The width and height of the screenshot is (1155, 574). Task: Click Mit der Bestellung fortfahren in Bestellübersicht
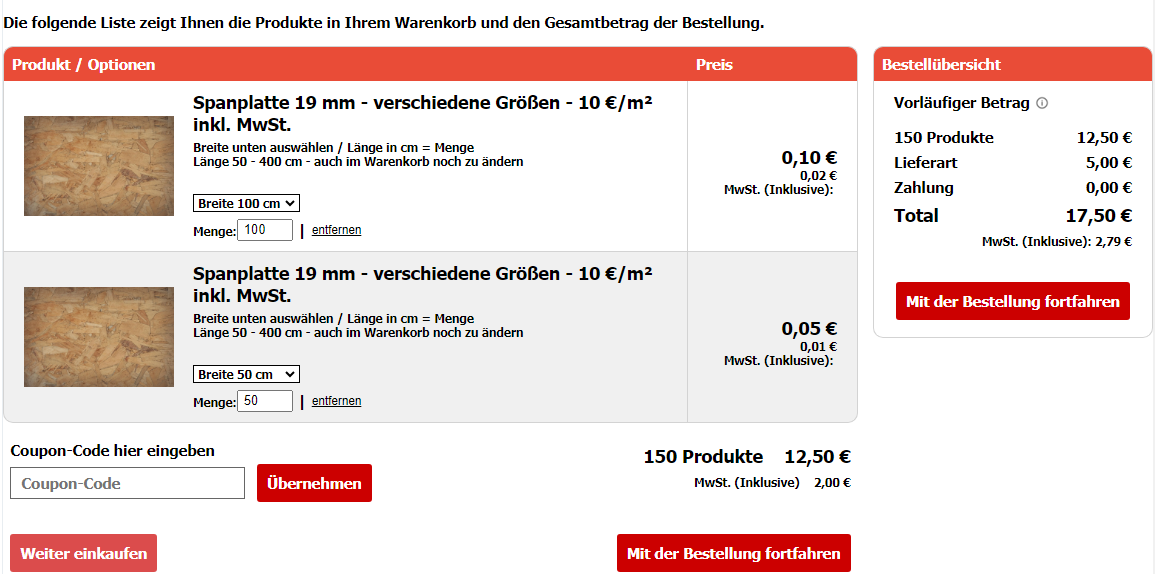tap(1013, 301)
